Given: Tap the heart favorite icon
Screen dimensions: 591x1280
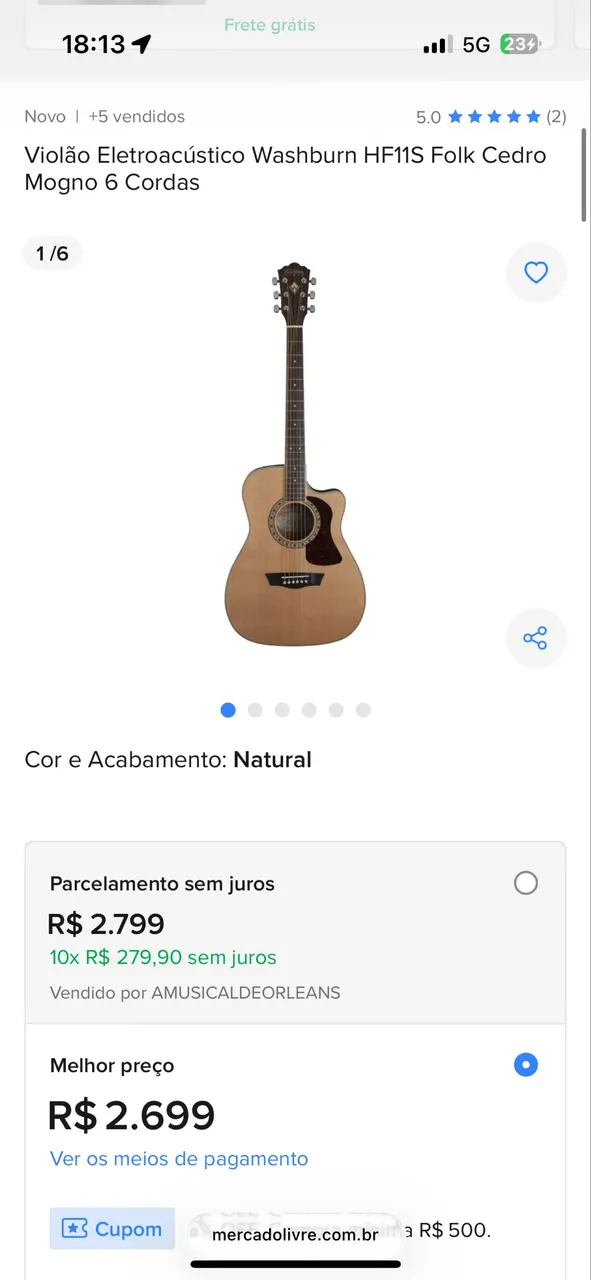Looking at the screenshot, I should (x=536, y=272).
